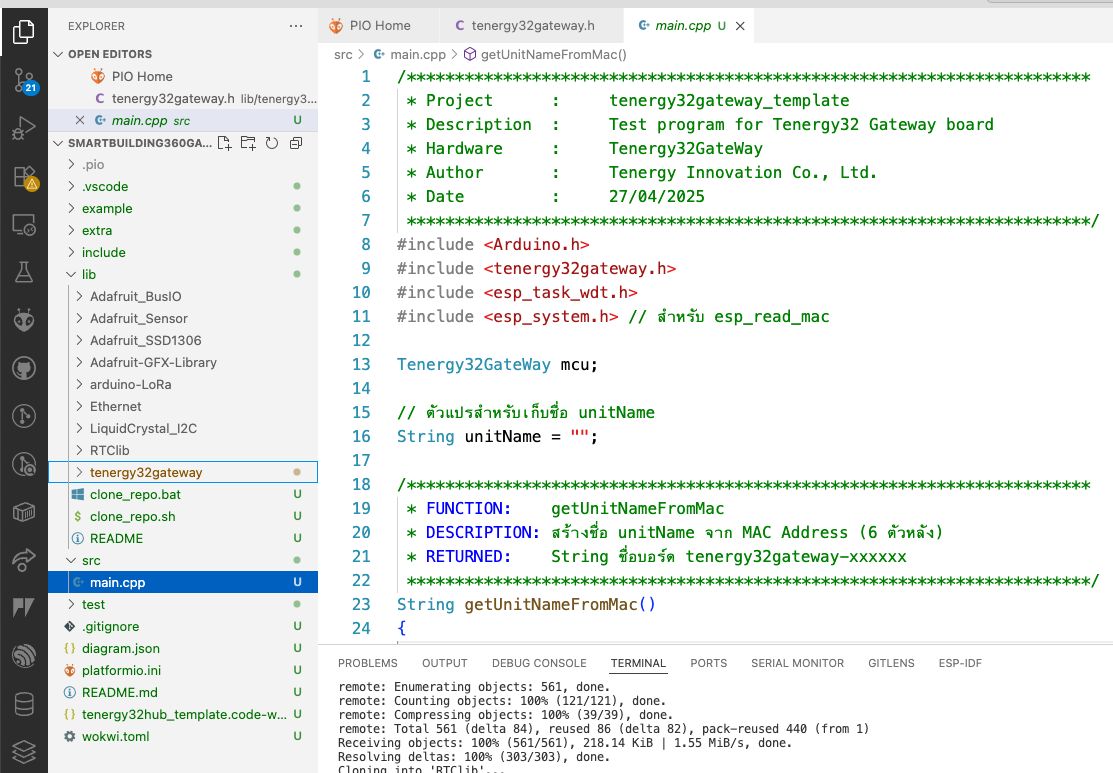The height and width of the screenshot is (773, 1113).
Task: Click New File icon in explorer header
Action: click(224, 143)
